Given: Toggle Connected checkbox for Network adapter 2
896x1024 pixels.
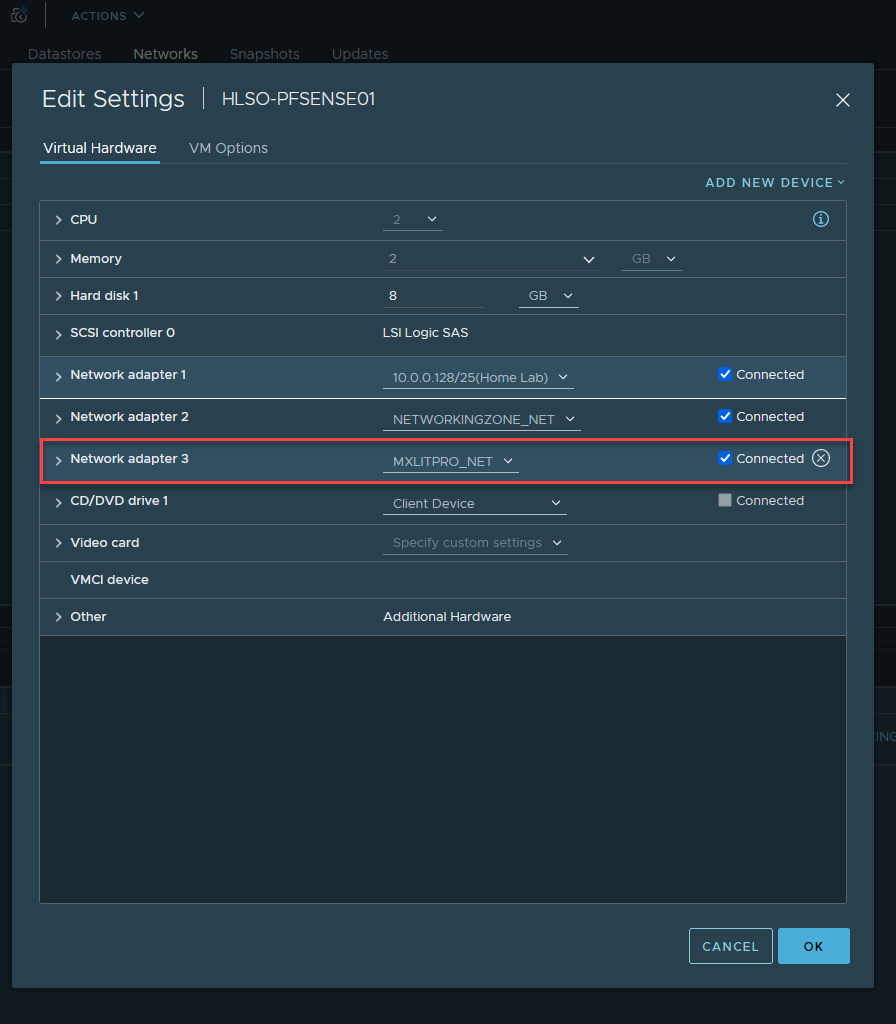Looking at the screenshot, I should pyautogui.click(x=725, y=417).
